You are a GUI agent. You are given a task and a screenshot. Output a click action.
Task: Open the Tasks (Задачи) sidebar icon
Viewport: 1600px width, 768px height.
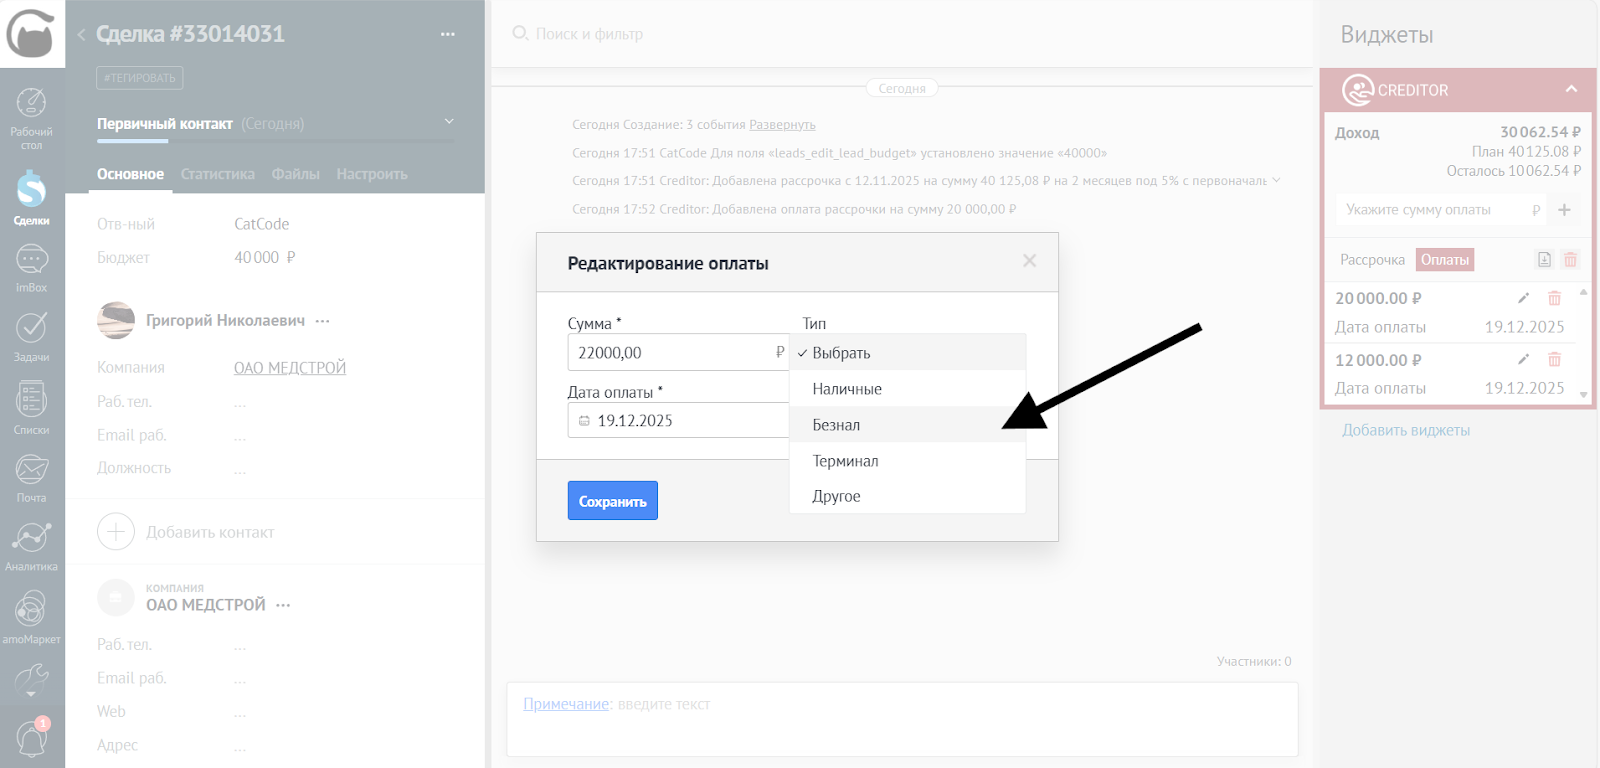[x=31, y=334]
